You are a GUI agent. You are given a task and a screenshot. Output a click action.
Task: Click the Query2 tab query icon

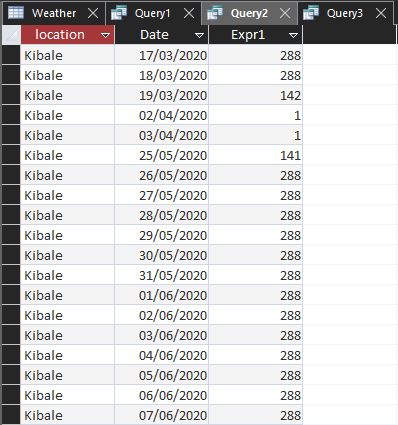pyautogui.click(x=215, y=13)
